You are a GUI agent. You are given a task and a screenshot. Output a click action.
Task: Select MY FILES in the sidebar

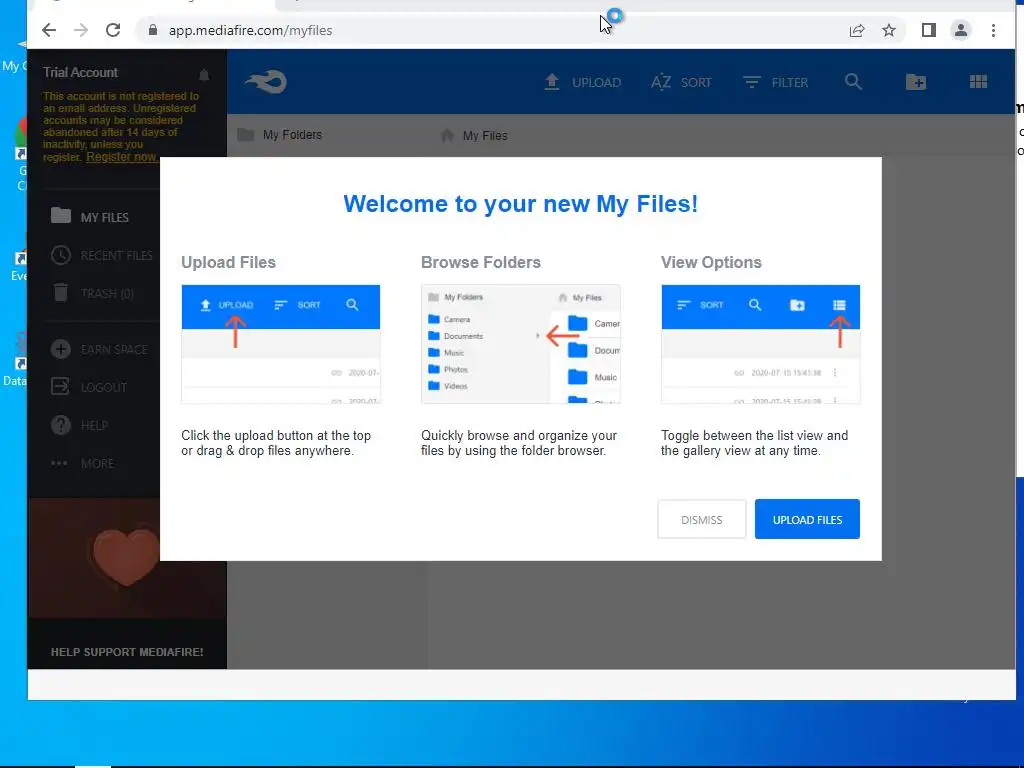click(x=90, y=216)
